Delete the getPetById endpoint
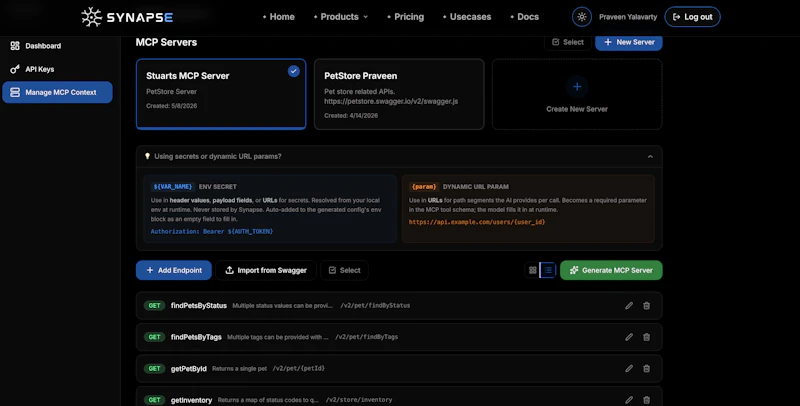 tap(646, 368)
